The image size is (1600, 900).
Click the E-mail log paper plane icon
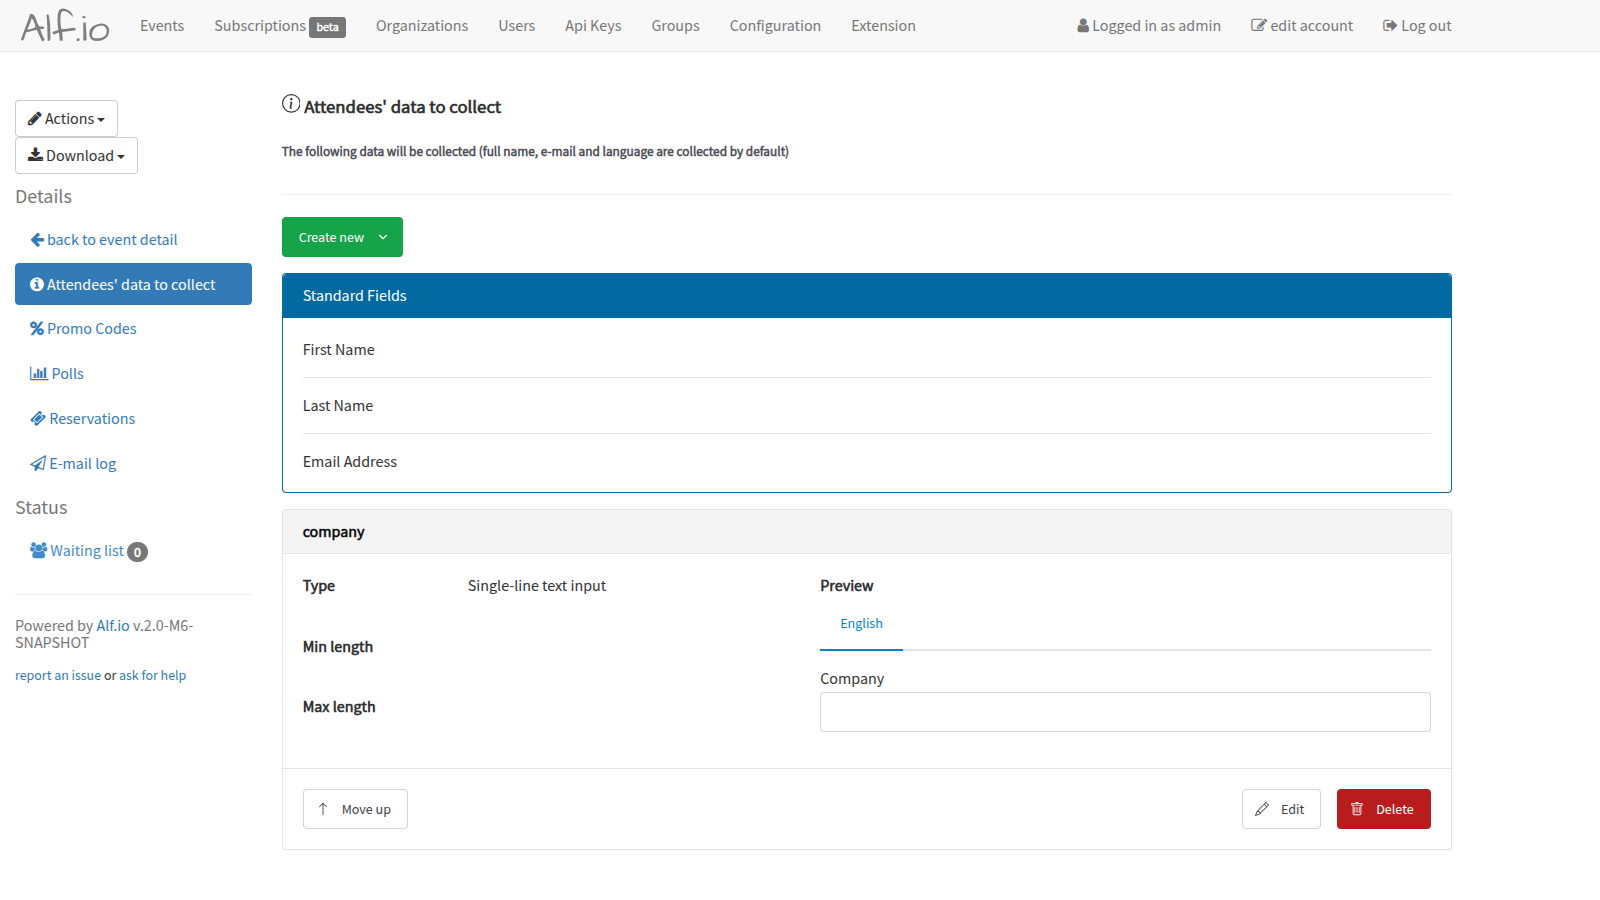tap(38, 464)
